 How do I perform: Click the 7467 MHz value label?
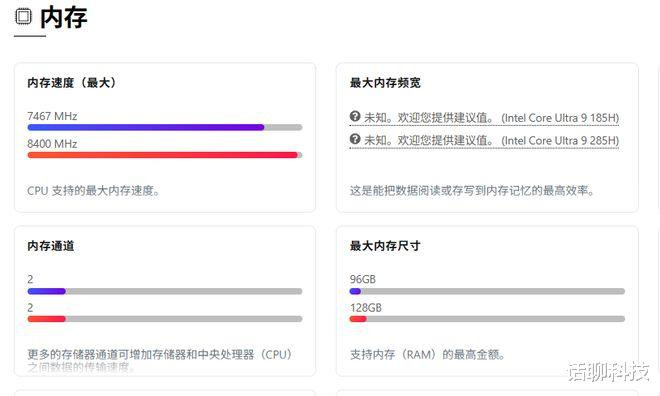(x=52, y=116)
